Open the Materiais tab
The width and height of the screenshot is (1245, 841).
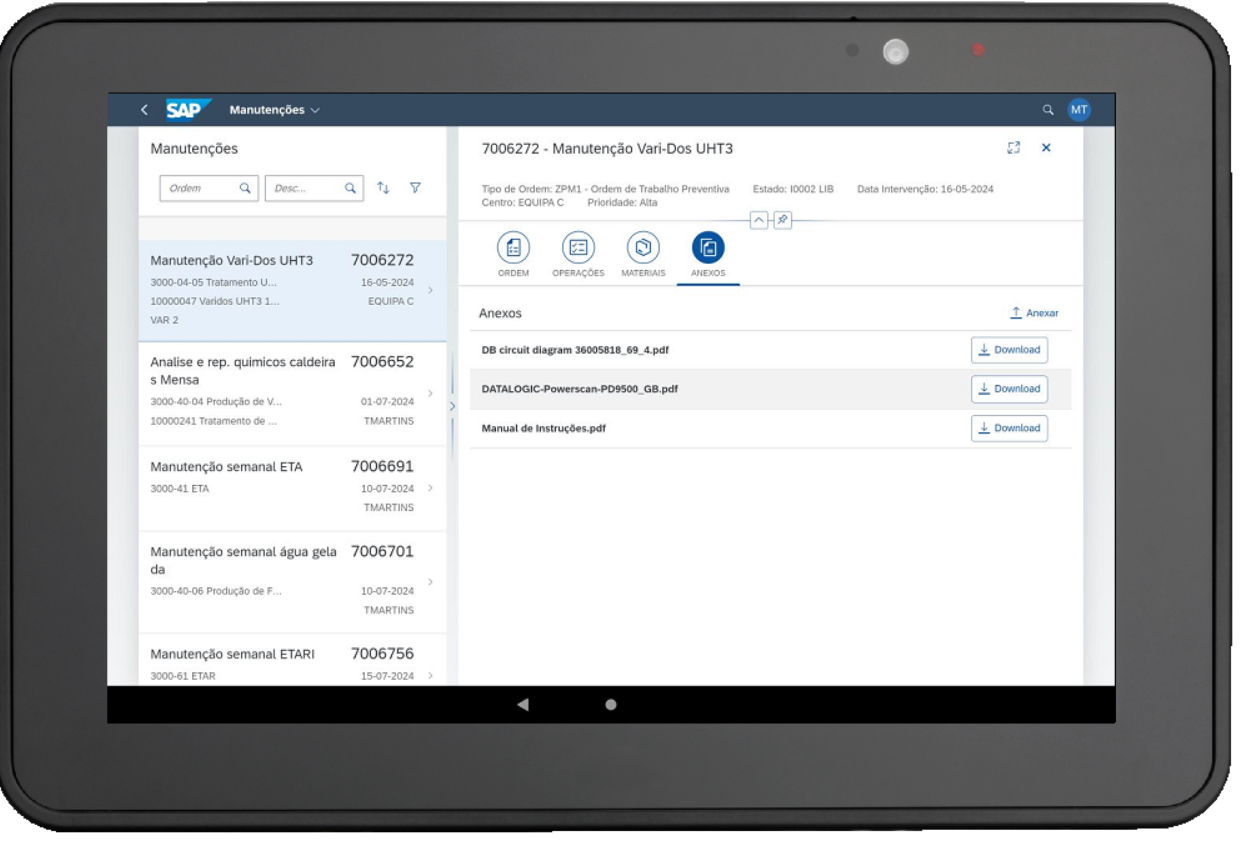pyautogui.click(x=643, y=247)
